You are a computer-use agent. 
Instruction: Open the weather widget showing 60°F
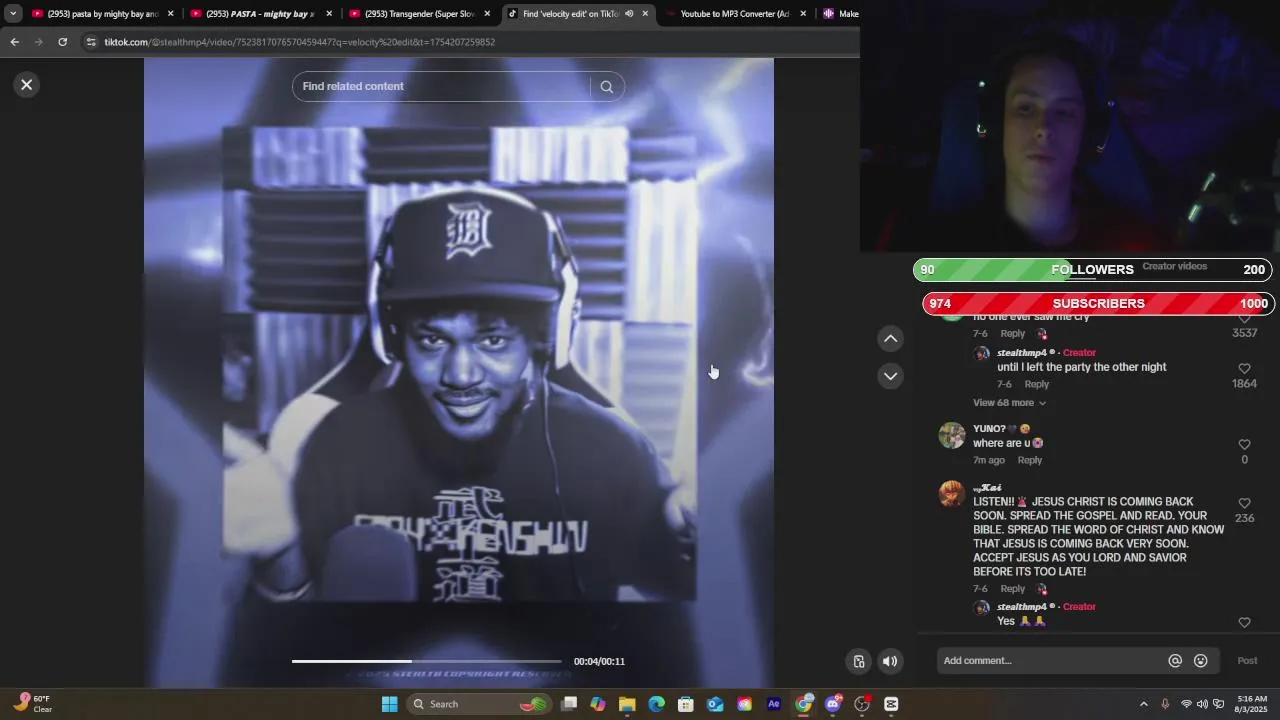32,704
